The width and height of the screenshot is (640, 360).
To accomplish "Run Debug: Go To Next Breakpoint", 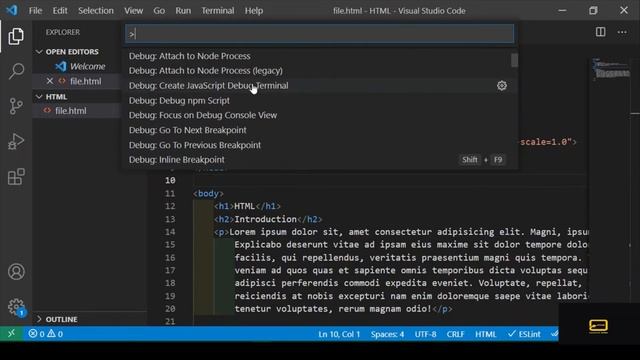I will pos(320,130).
